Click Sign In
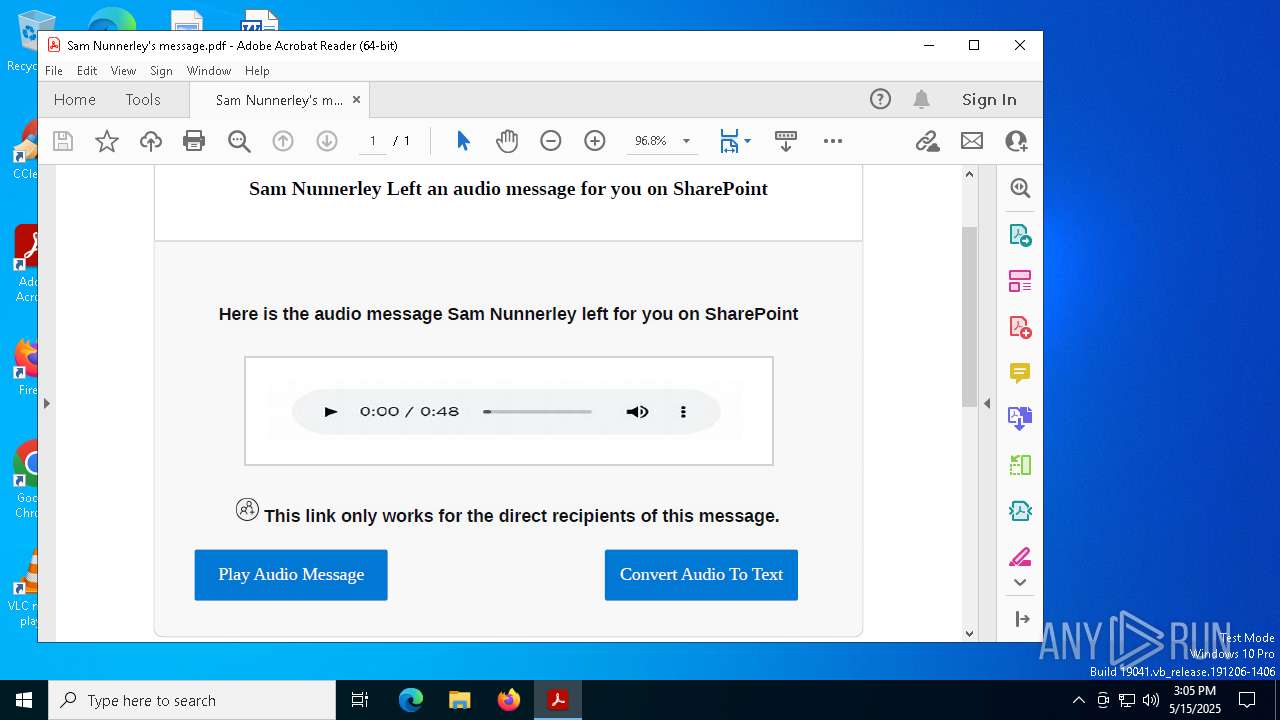Screen dimensions: 1280x720 pyautogui.click(x=989, y=99)
